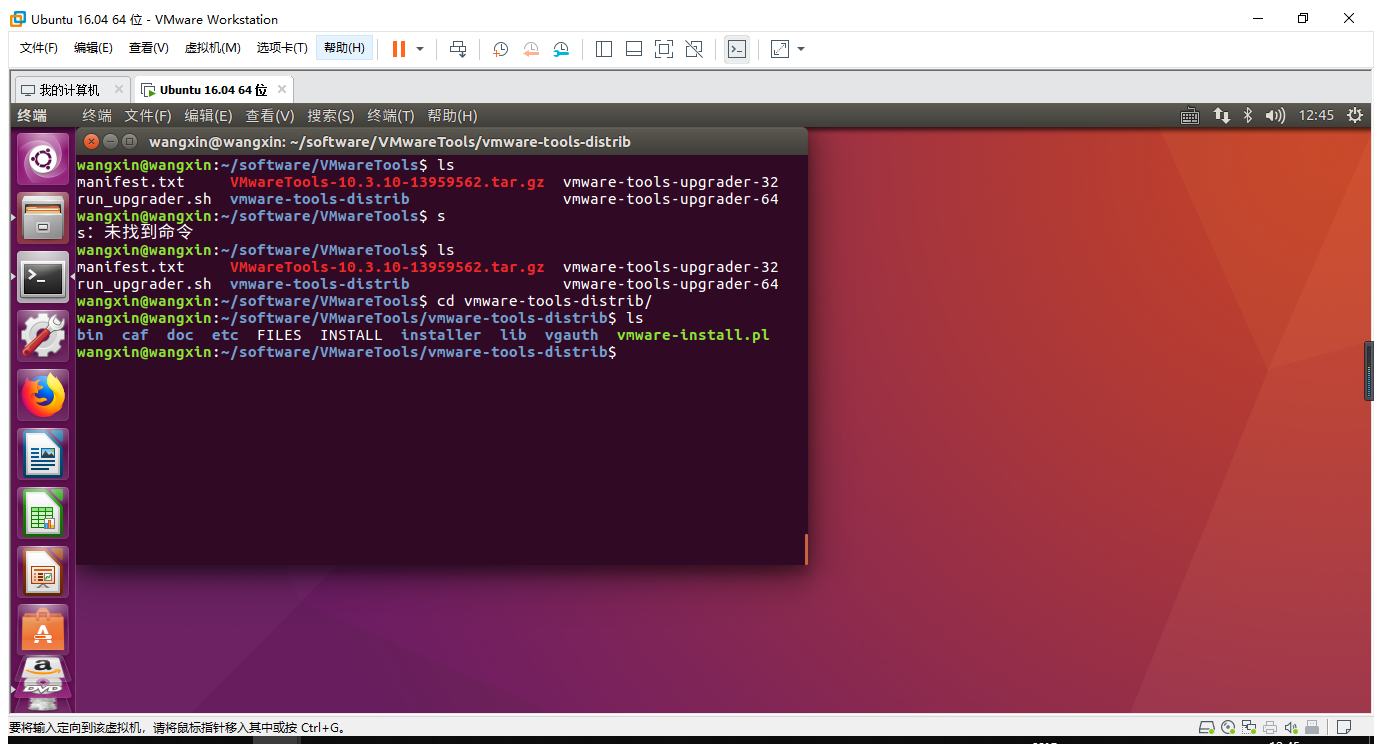
Task: Open the terminal's 帮助(H) menu in Ubuntu
Action: click(x=452, y=116)
